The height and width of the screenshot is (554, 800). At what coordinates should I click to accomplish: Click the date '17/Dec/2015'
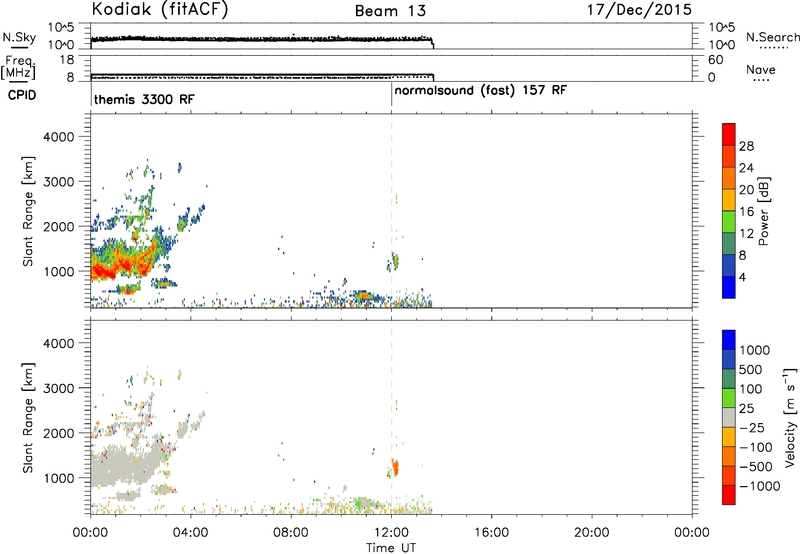pos(639,10)
